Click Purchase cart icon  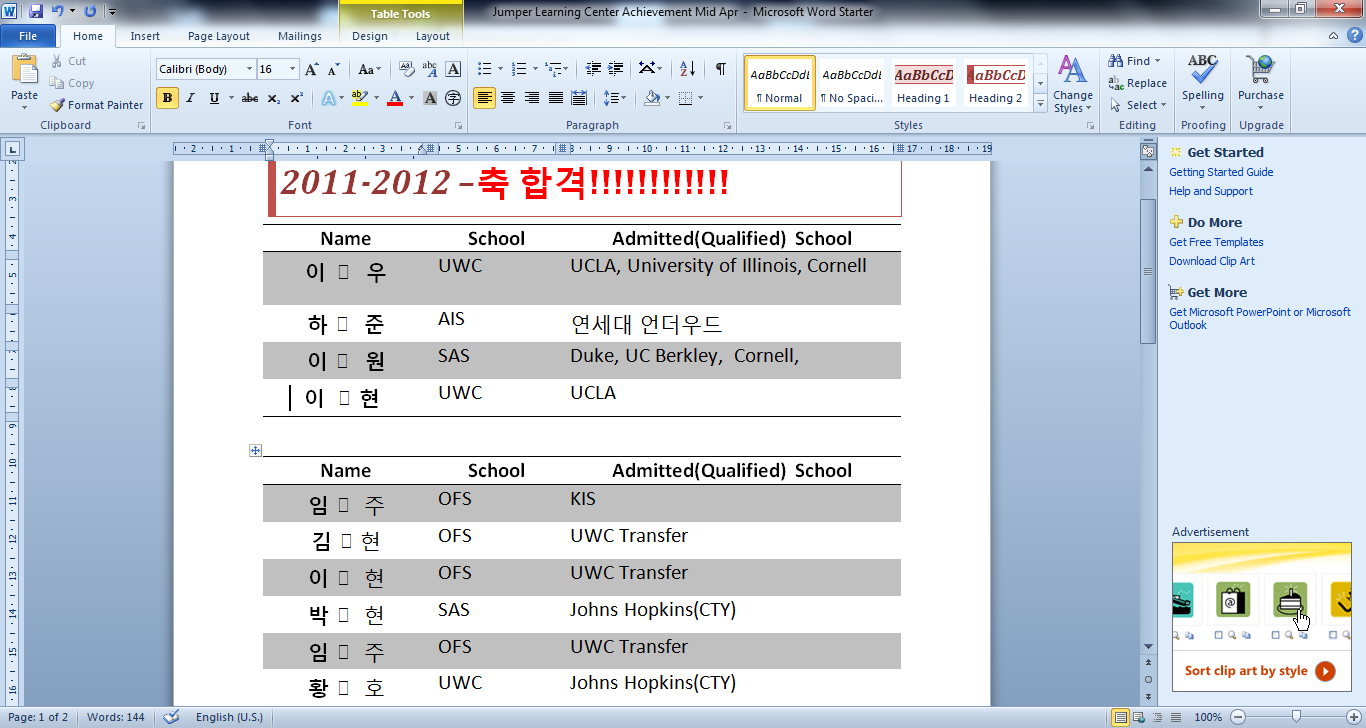[x=1260, y=71]
